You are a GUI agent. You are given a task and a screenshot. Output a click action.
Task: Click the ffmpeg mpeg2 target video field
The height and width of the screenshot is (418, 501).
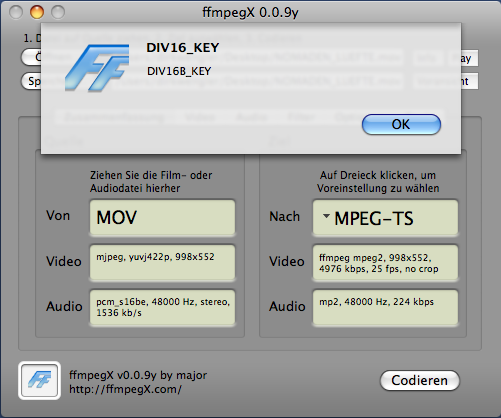point(385,262)
